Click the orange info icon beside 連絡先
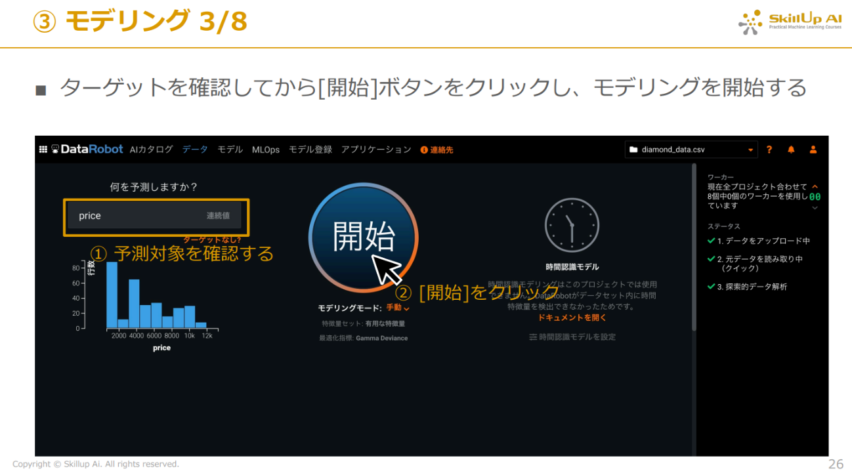Screen dimensions: 852x475 coord(424,150)
